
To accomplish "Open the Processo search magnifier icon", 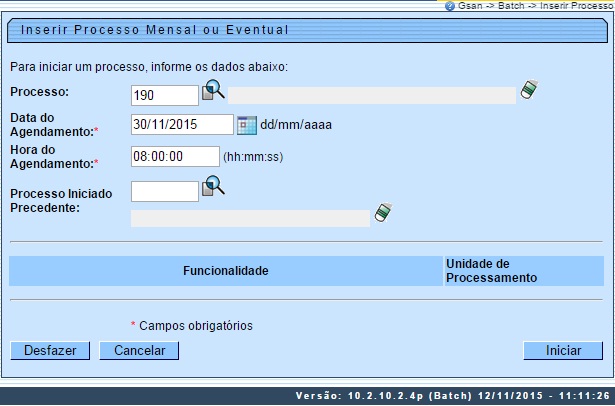I will point(213,90).
